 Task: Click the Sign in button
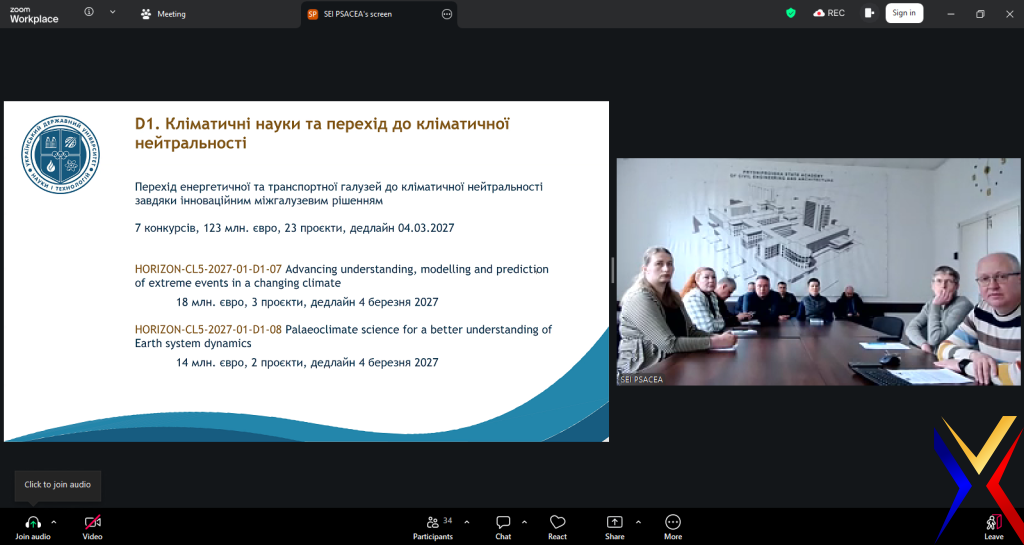click(x=904, y=13)
